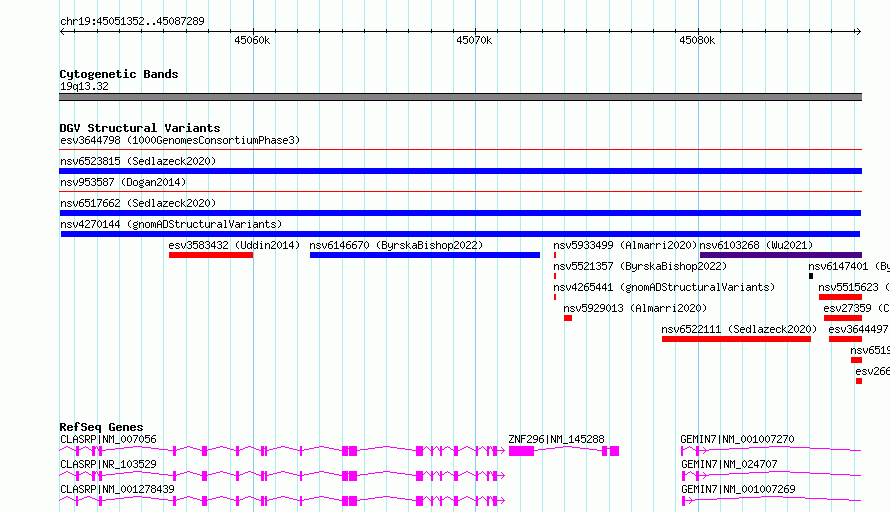Open nsv5515623 variant label
Screen dimensions: 890x512
click(x=854, y=287)
